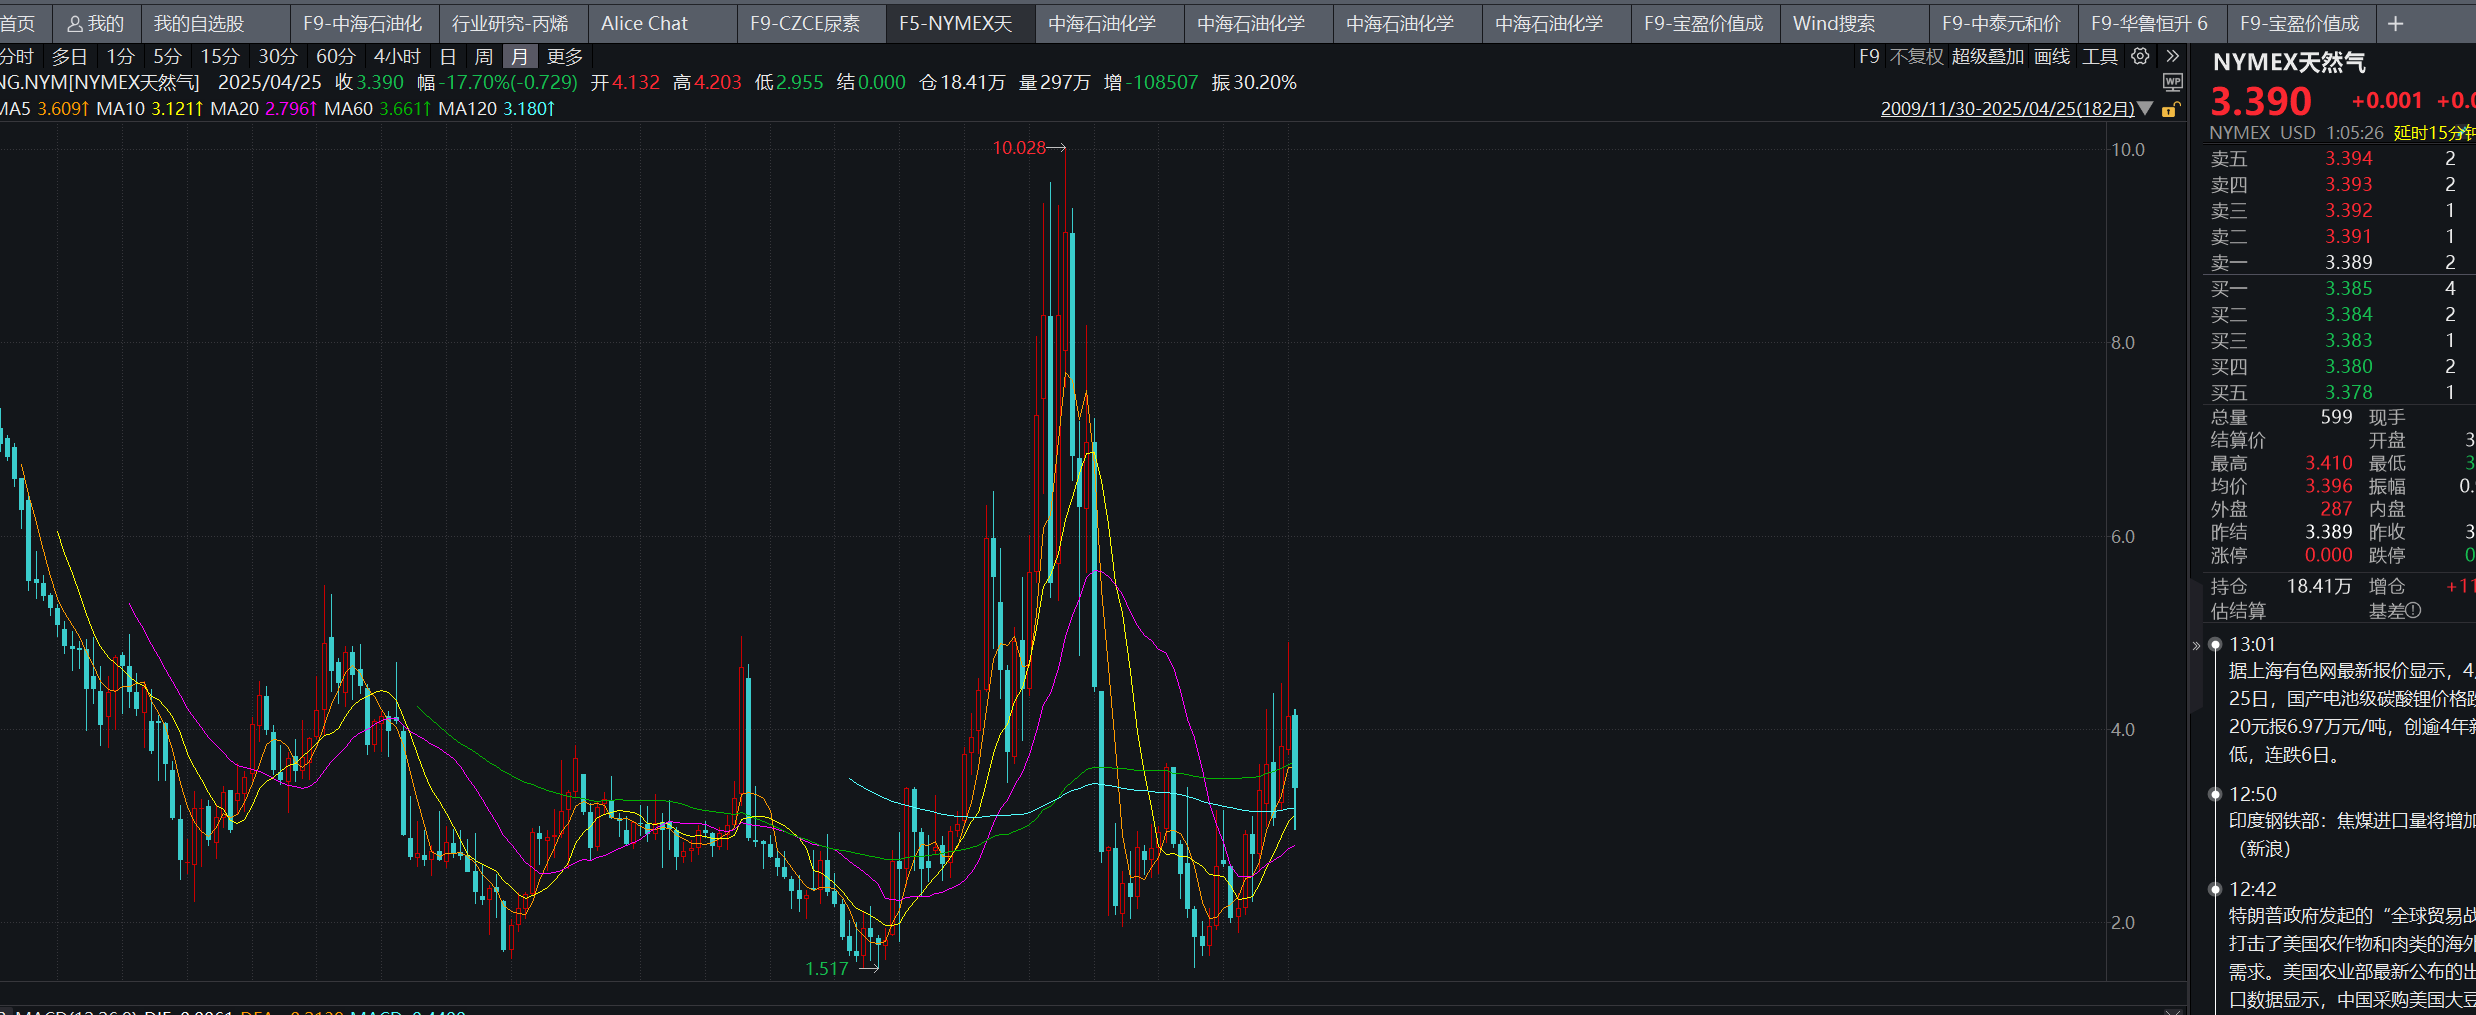Add a new tab with plus icon
Image resolution: width=2476 pixels, height=1015 pixels.
click(2395, 24)
